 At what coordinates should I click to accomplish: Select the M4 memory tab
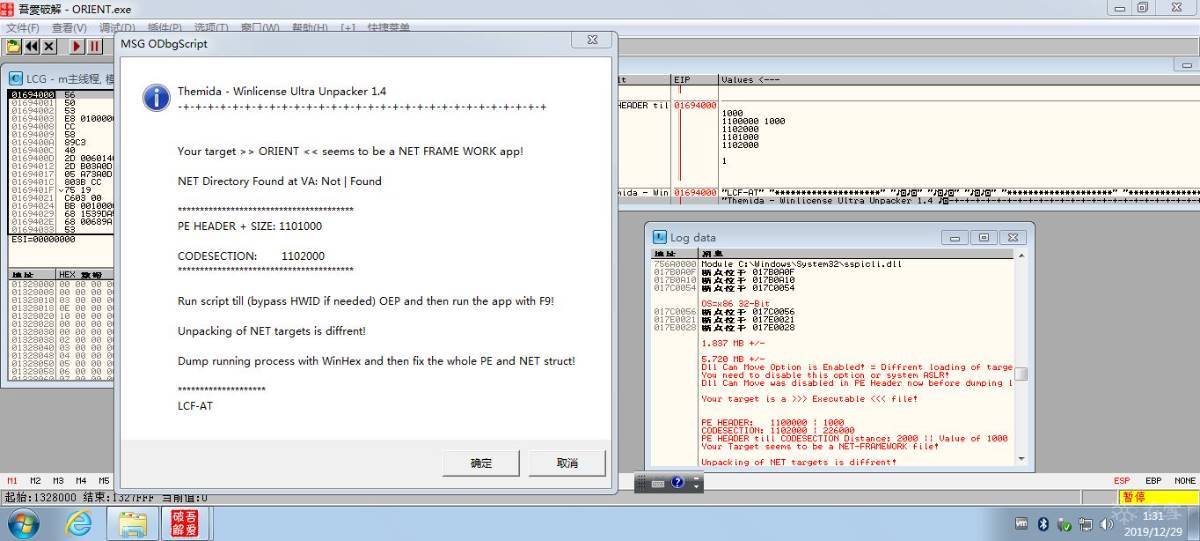pyautogui.click(x=81, y=480)
